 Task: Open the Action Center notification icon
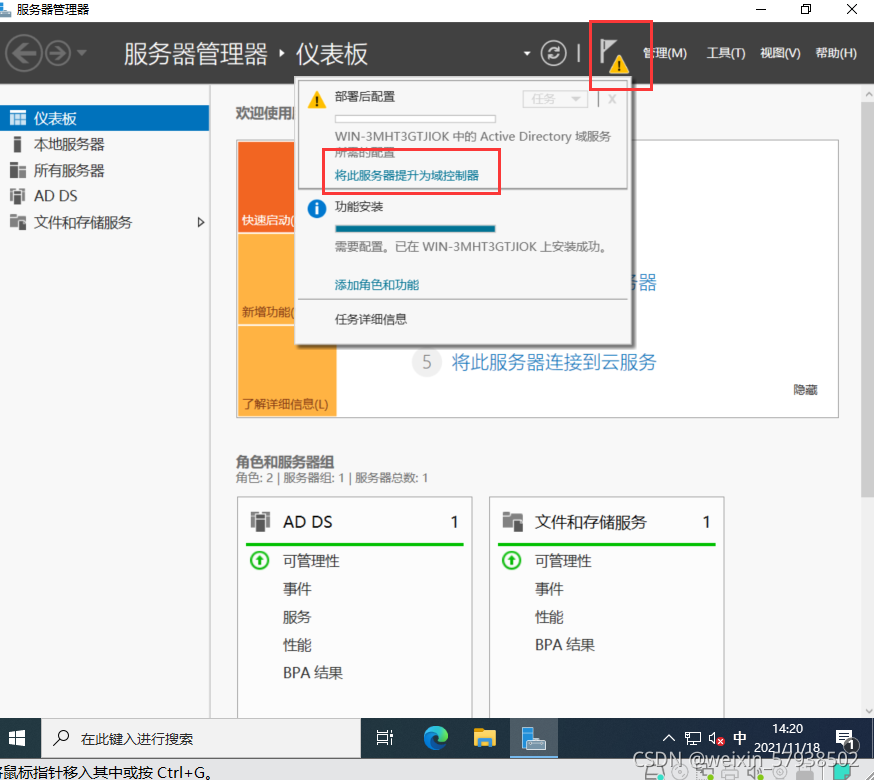coord(846,739)
